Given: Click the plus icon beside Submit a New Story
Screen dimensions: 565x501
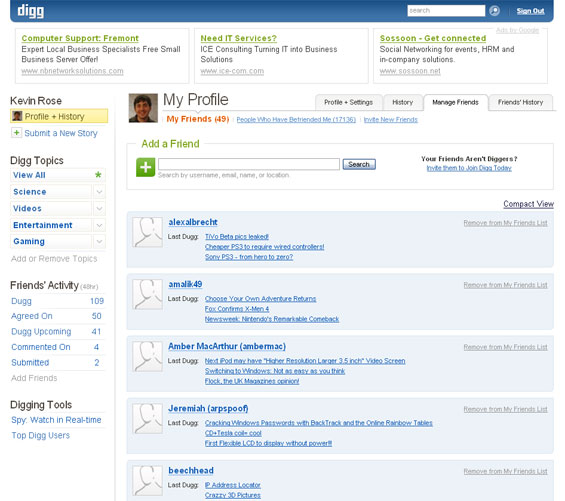Looking at the screenshot, I should (16, 133).
